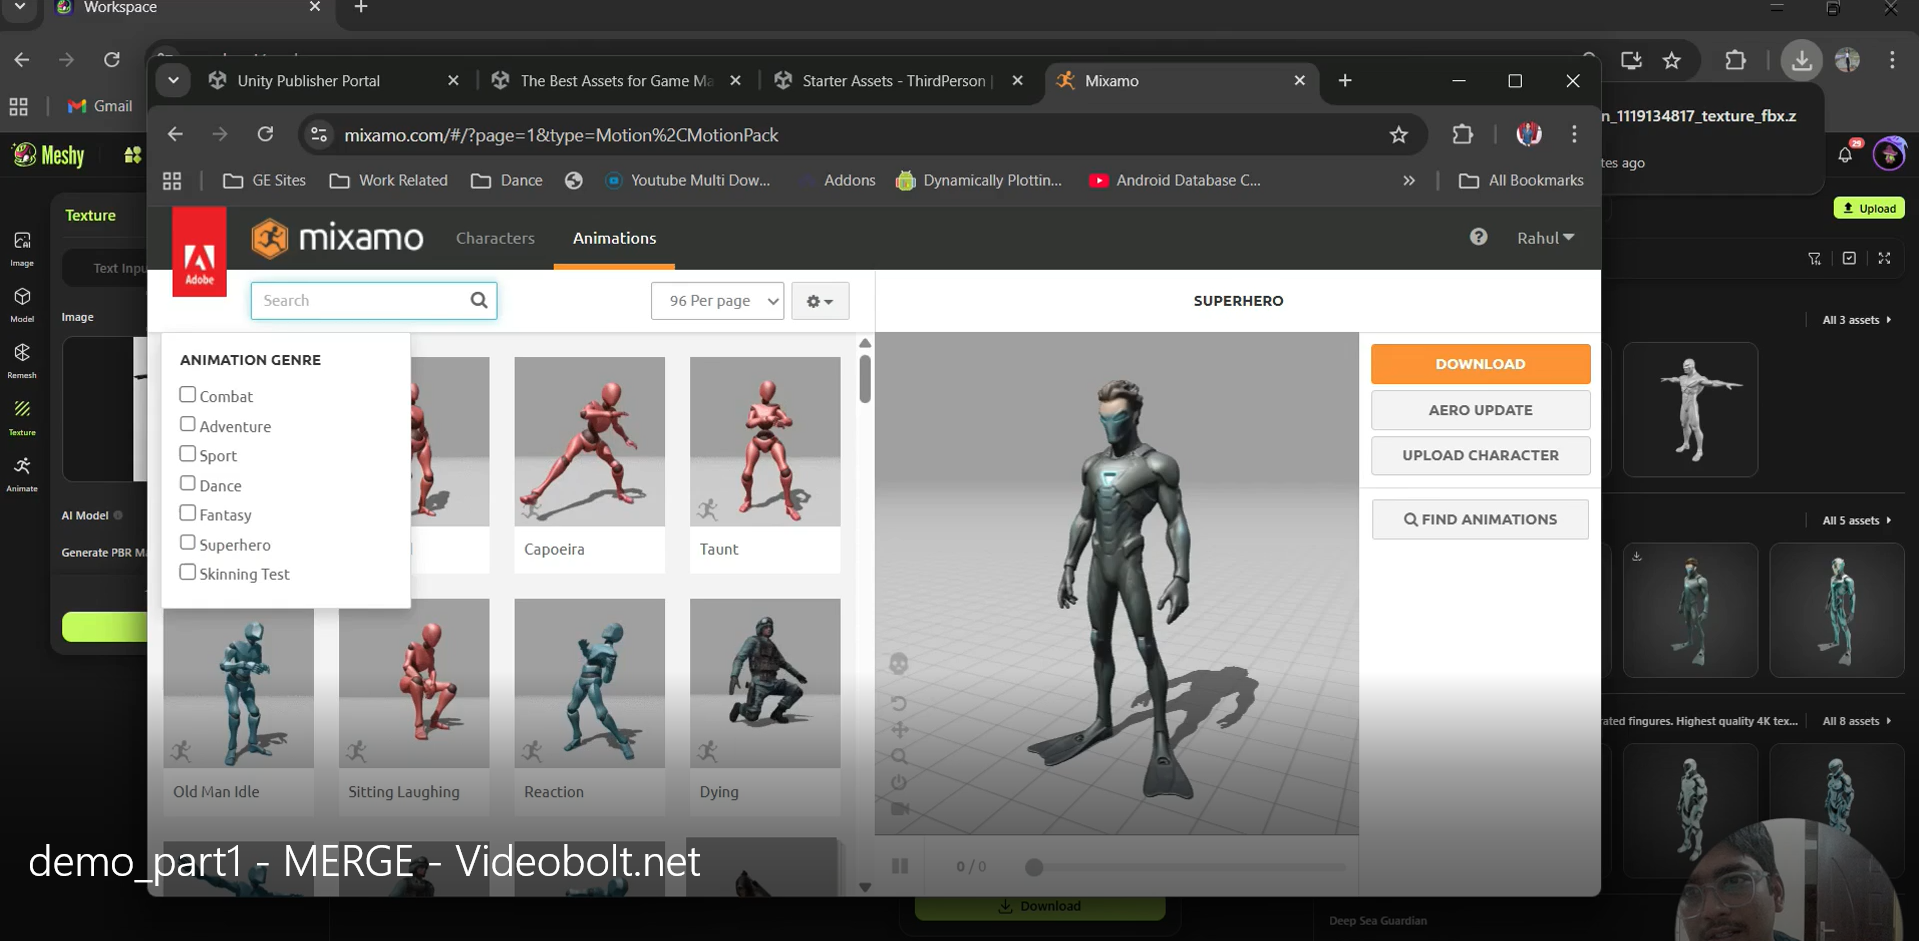Tick the Dance genre checkbox
The image size is (1919, 941).
[188, 484]
